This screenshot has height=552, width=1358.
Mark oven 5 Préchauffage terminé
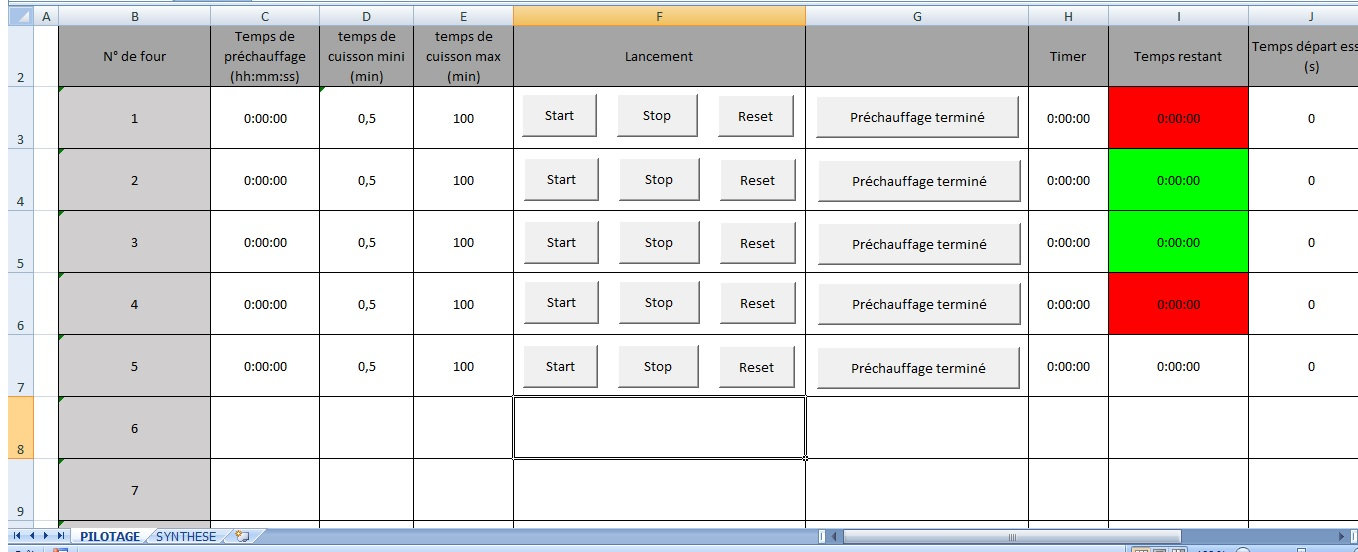point(918,369)
